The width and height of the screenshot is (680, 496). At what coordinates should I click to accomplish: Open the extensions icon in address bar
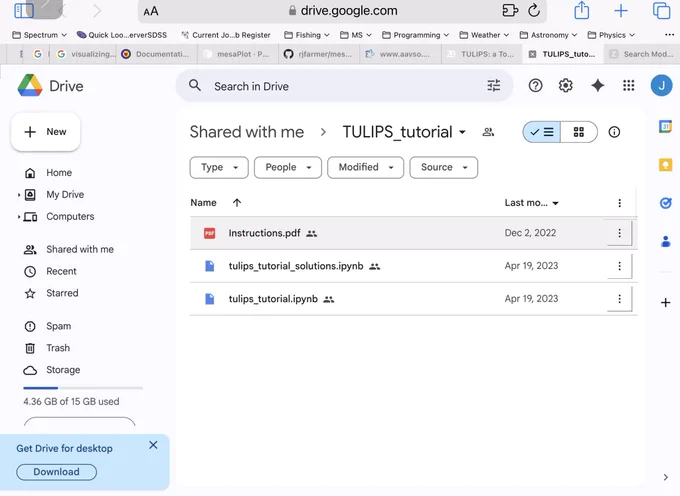510,10
